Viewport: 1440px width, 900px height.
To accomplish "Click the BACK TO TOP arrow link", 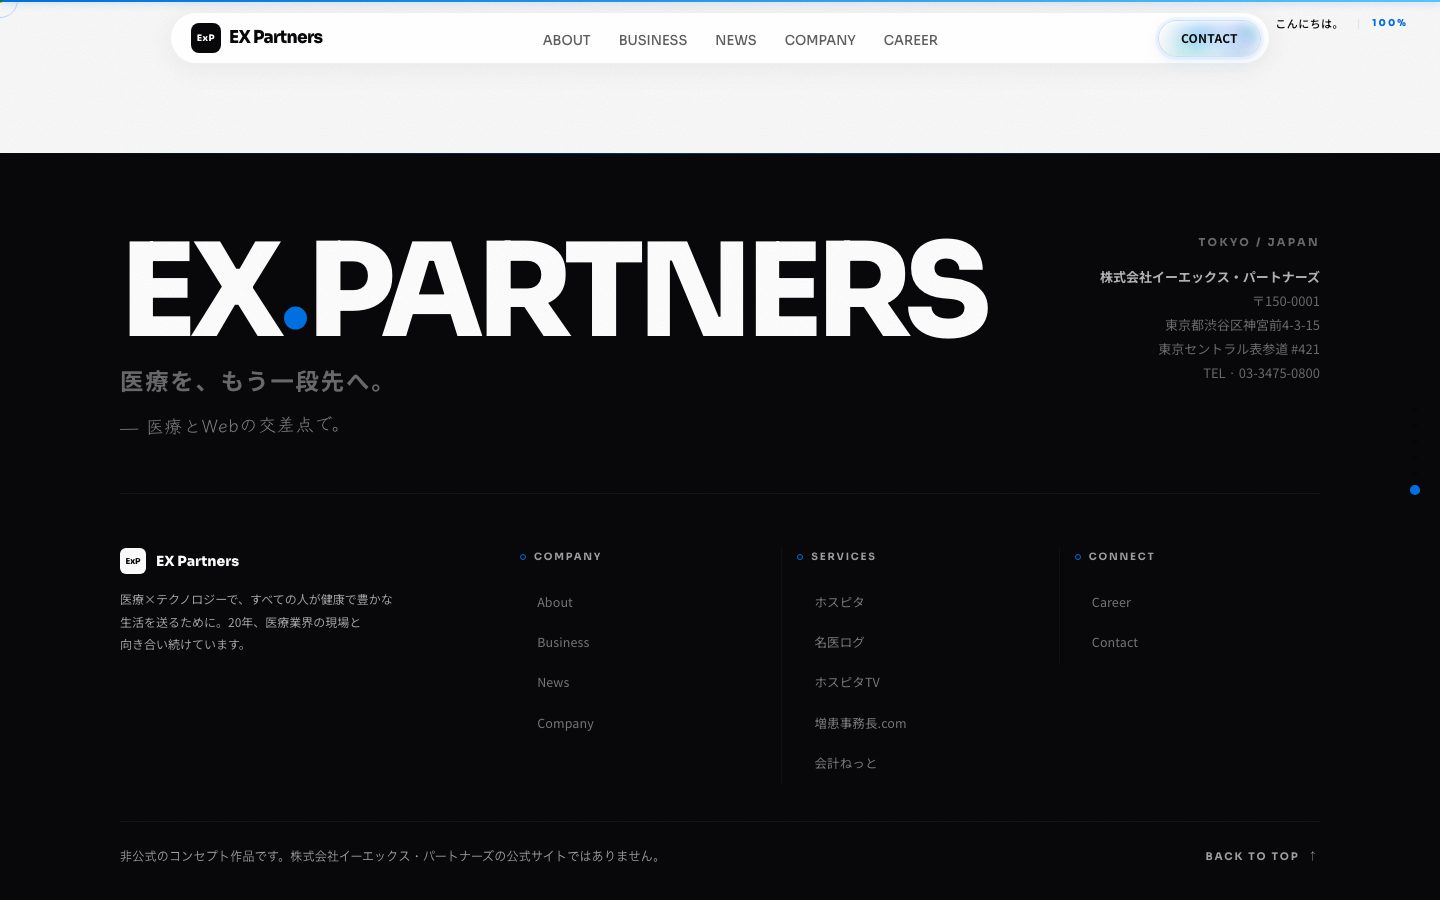I will click(1261, 856).
